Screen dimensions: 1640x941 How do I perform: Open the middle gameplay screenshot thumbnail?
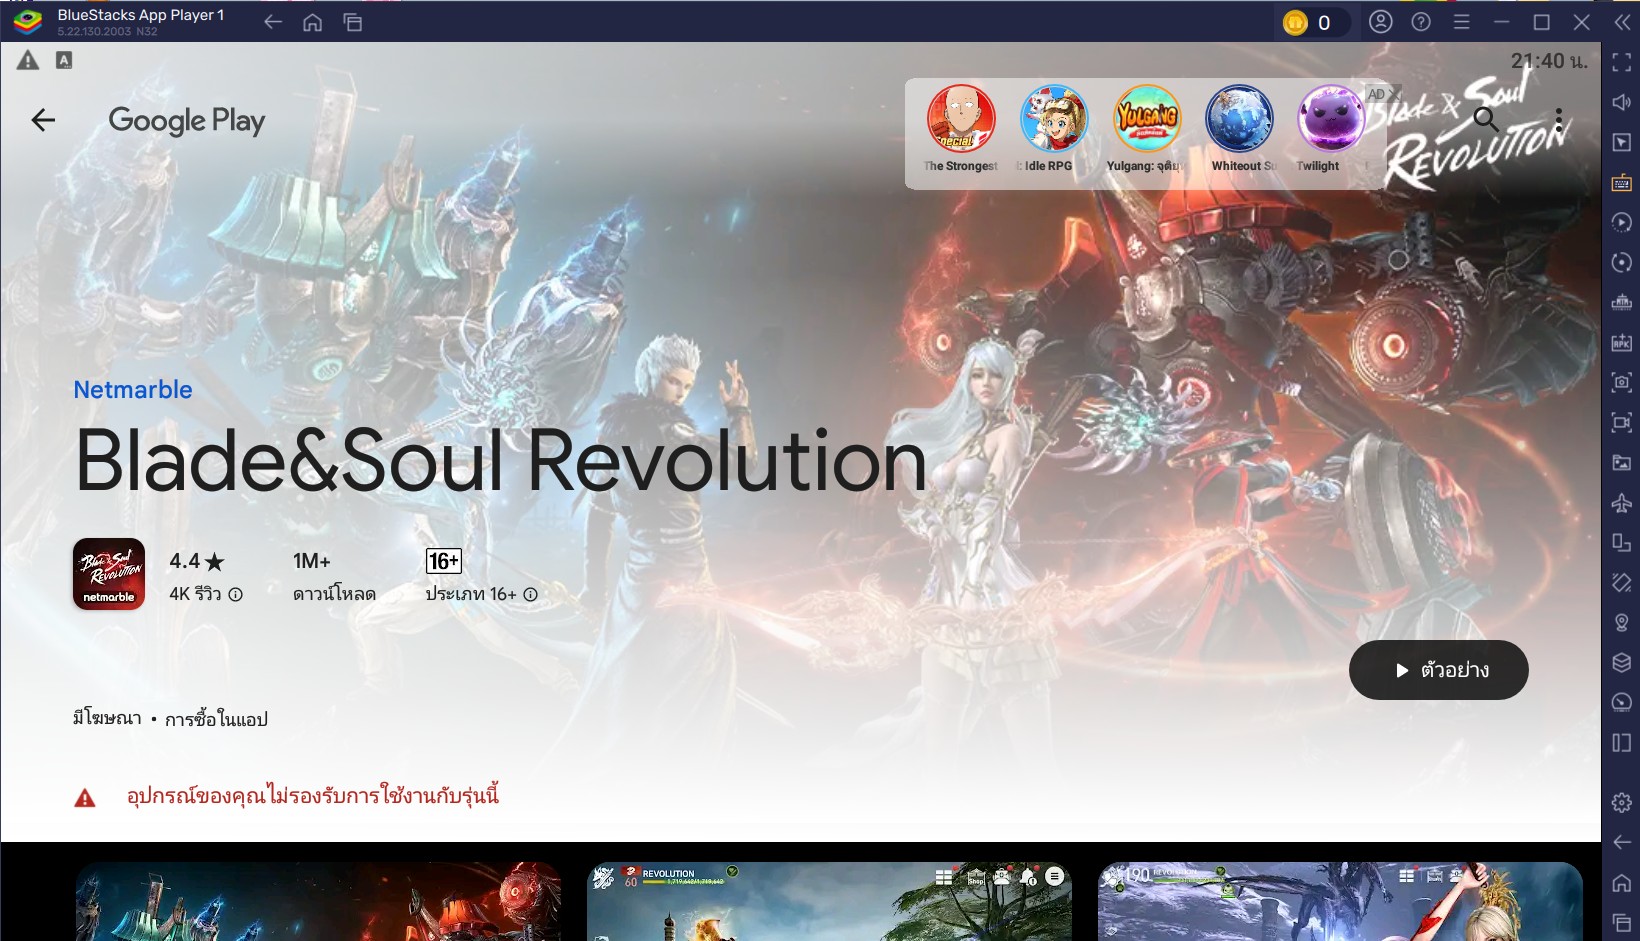(x=830, y=901)
